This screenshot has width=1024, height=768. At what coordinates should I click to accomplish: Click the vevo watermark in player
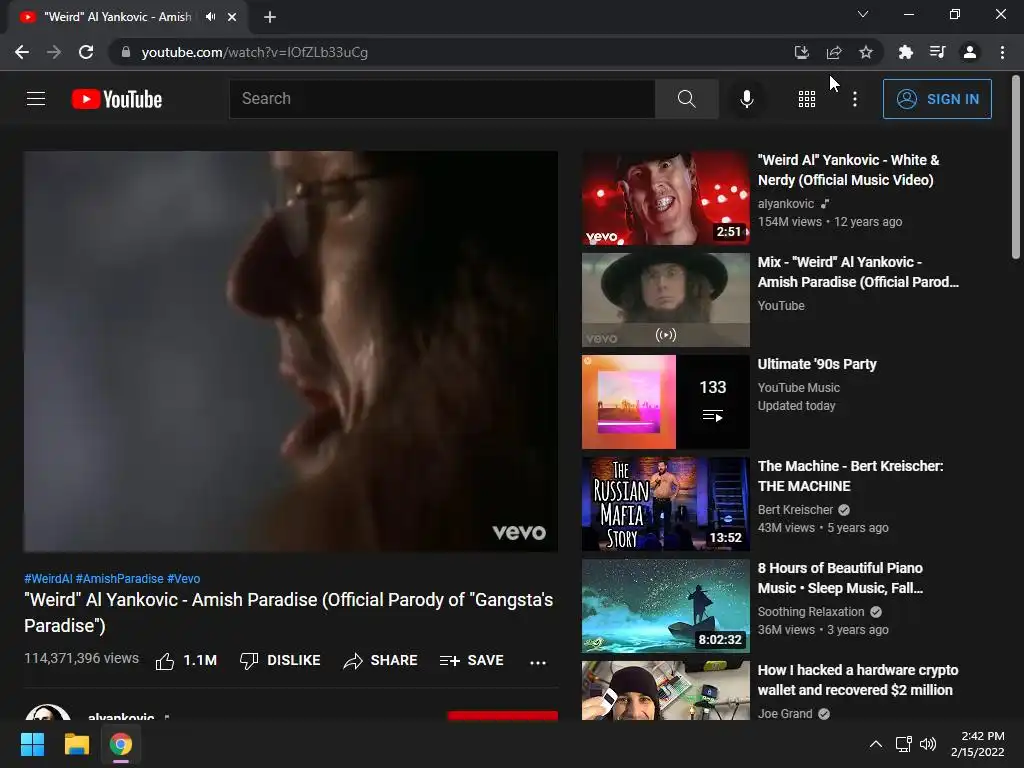point(519,532)
